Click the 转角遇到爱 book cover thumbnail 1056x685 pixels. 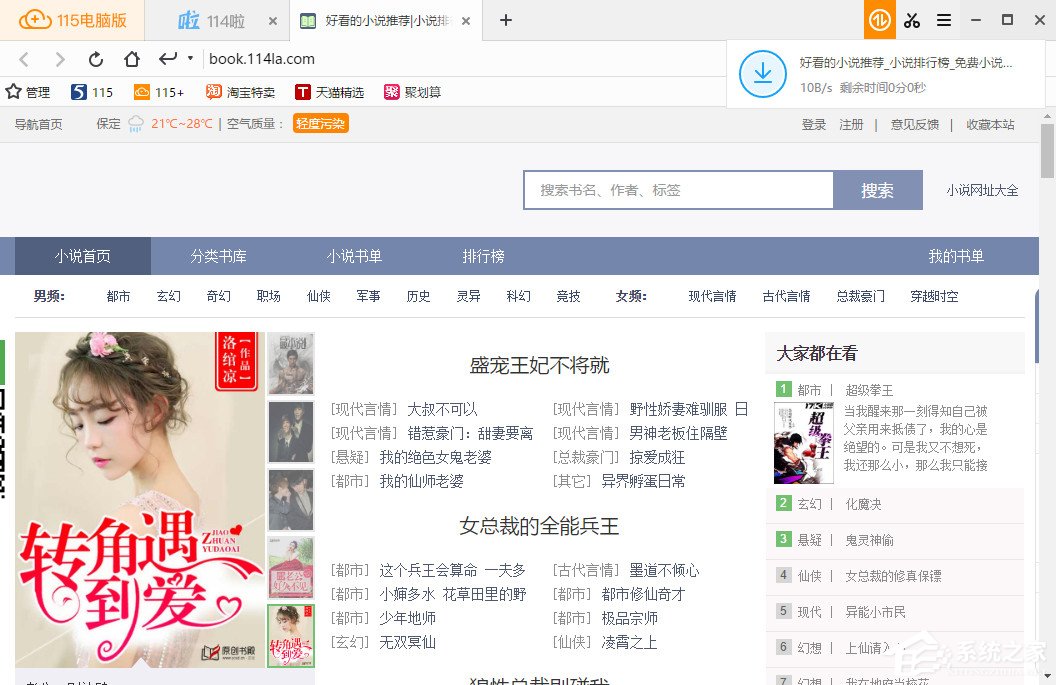coord(290,636)
